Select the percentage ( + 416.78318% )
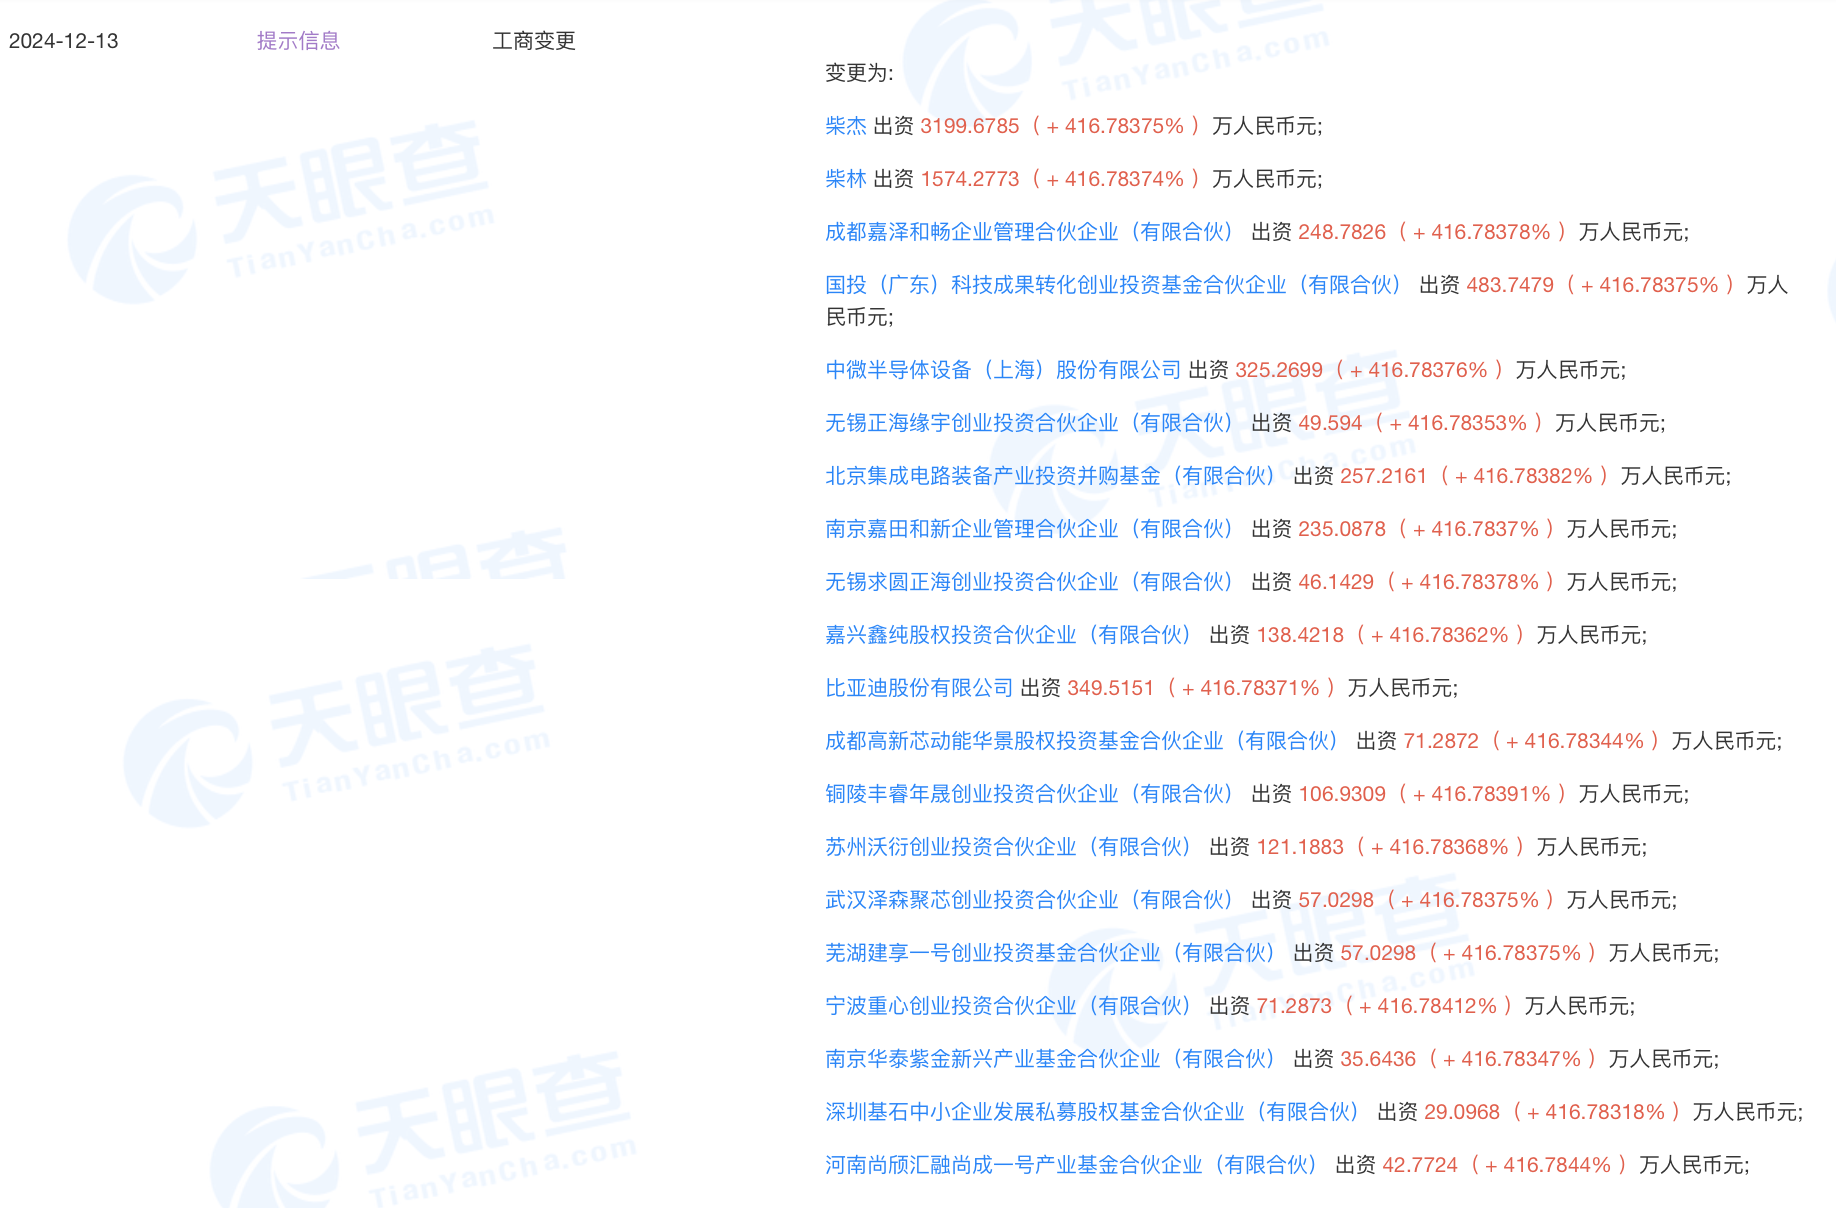Viewport: 1836px width, 1208px height. pyautogui.click(x=1596, y=1112)
